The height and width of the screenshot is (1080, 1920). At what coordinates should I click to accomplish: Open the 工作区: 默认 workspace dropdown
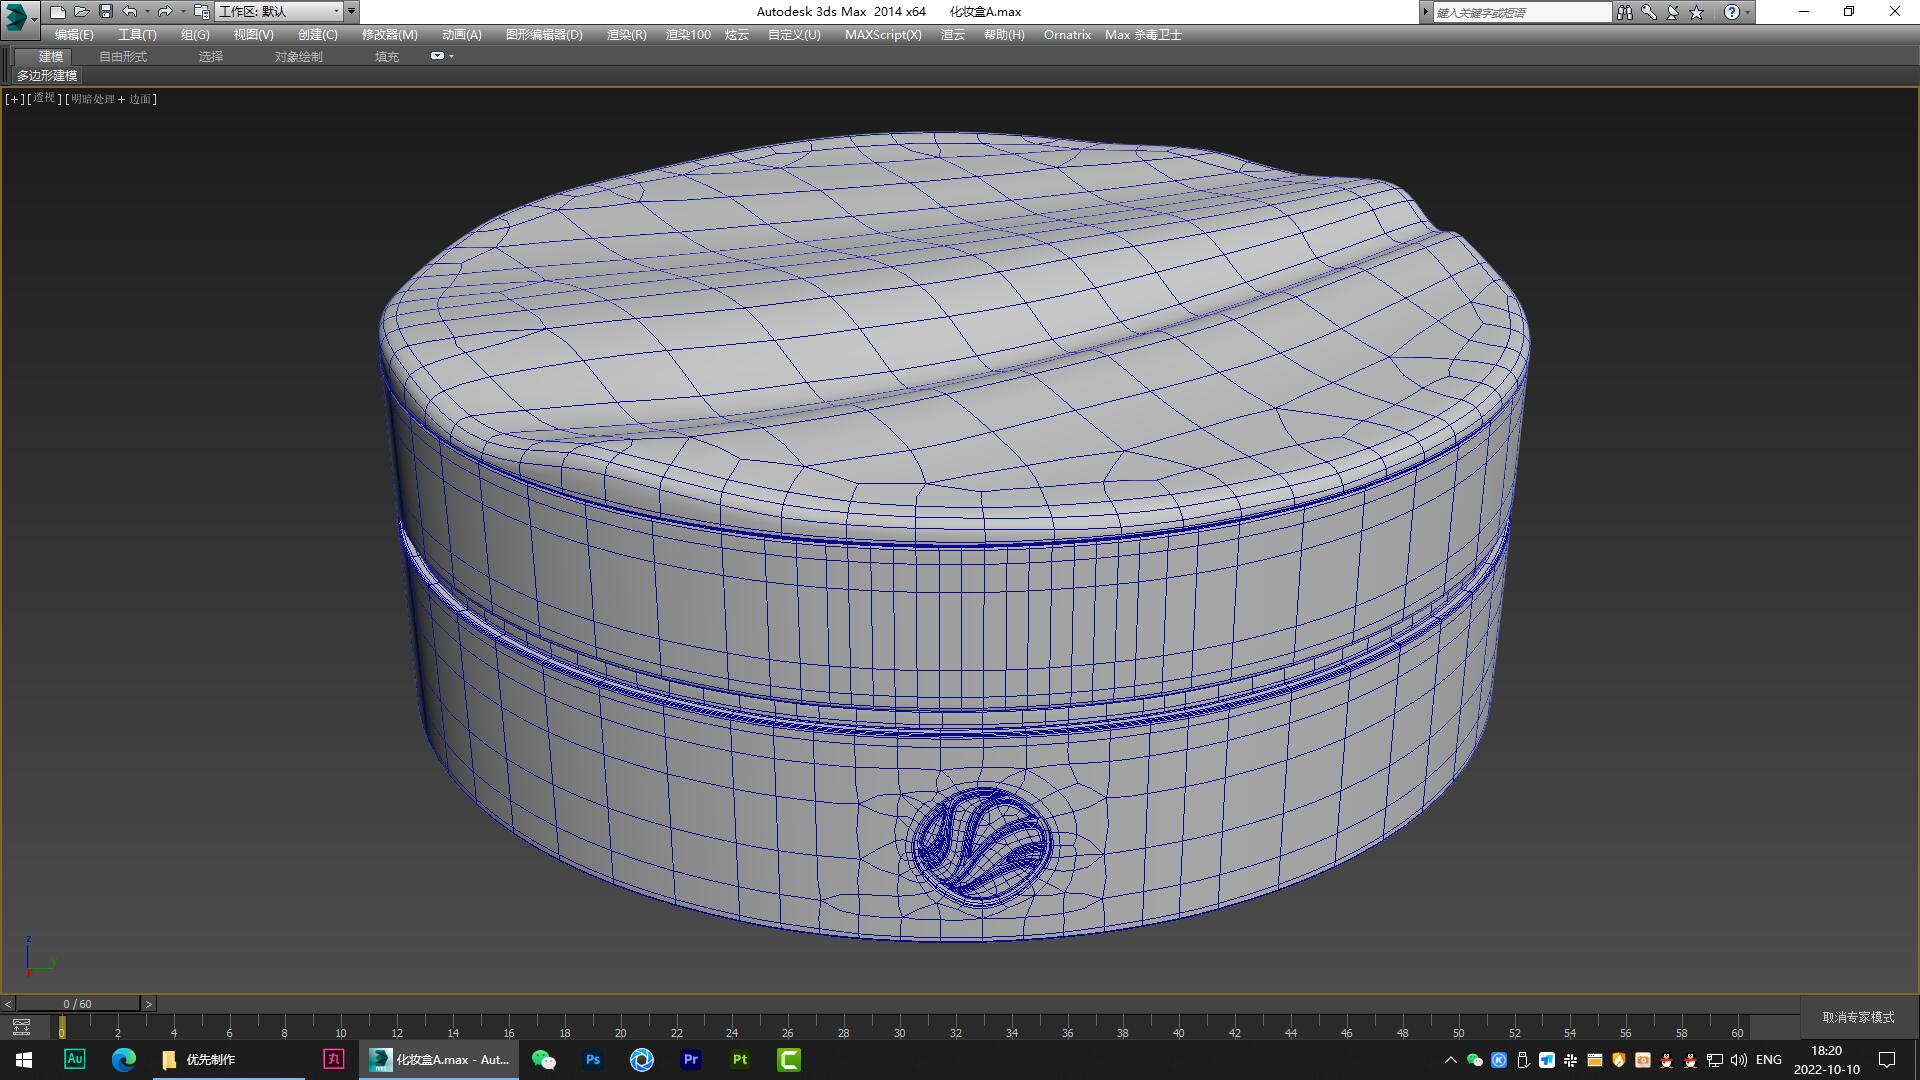[280, 11]
